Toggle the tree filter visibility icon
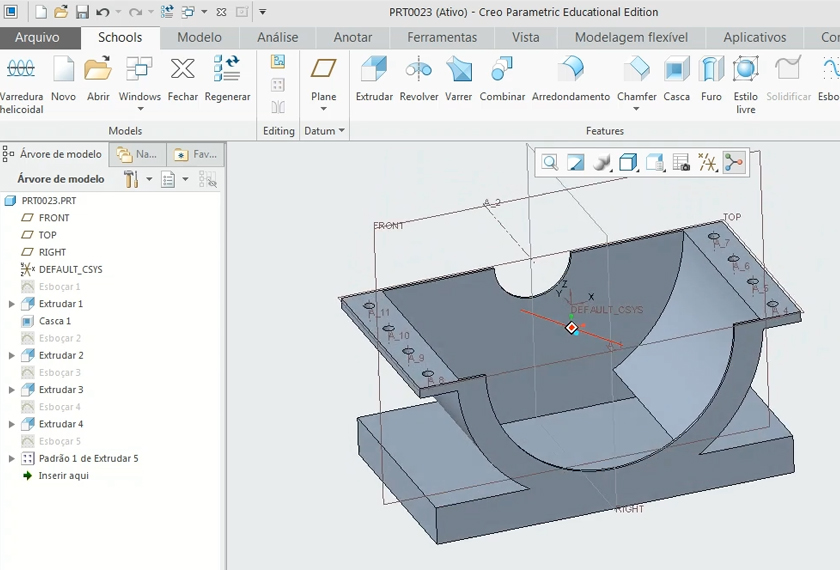Screen dimensions: 840x570 pyautogui.click(x=207, y=179)
